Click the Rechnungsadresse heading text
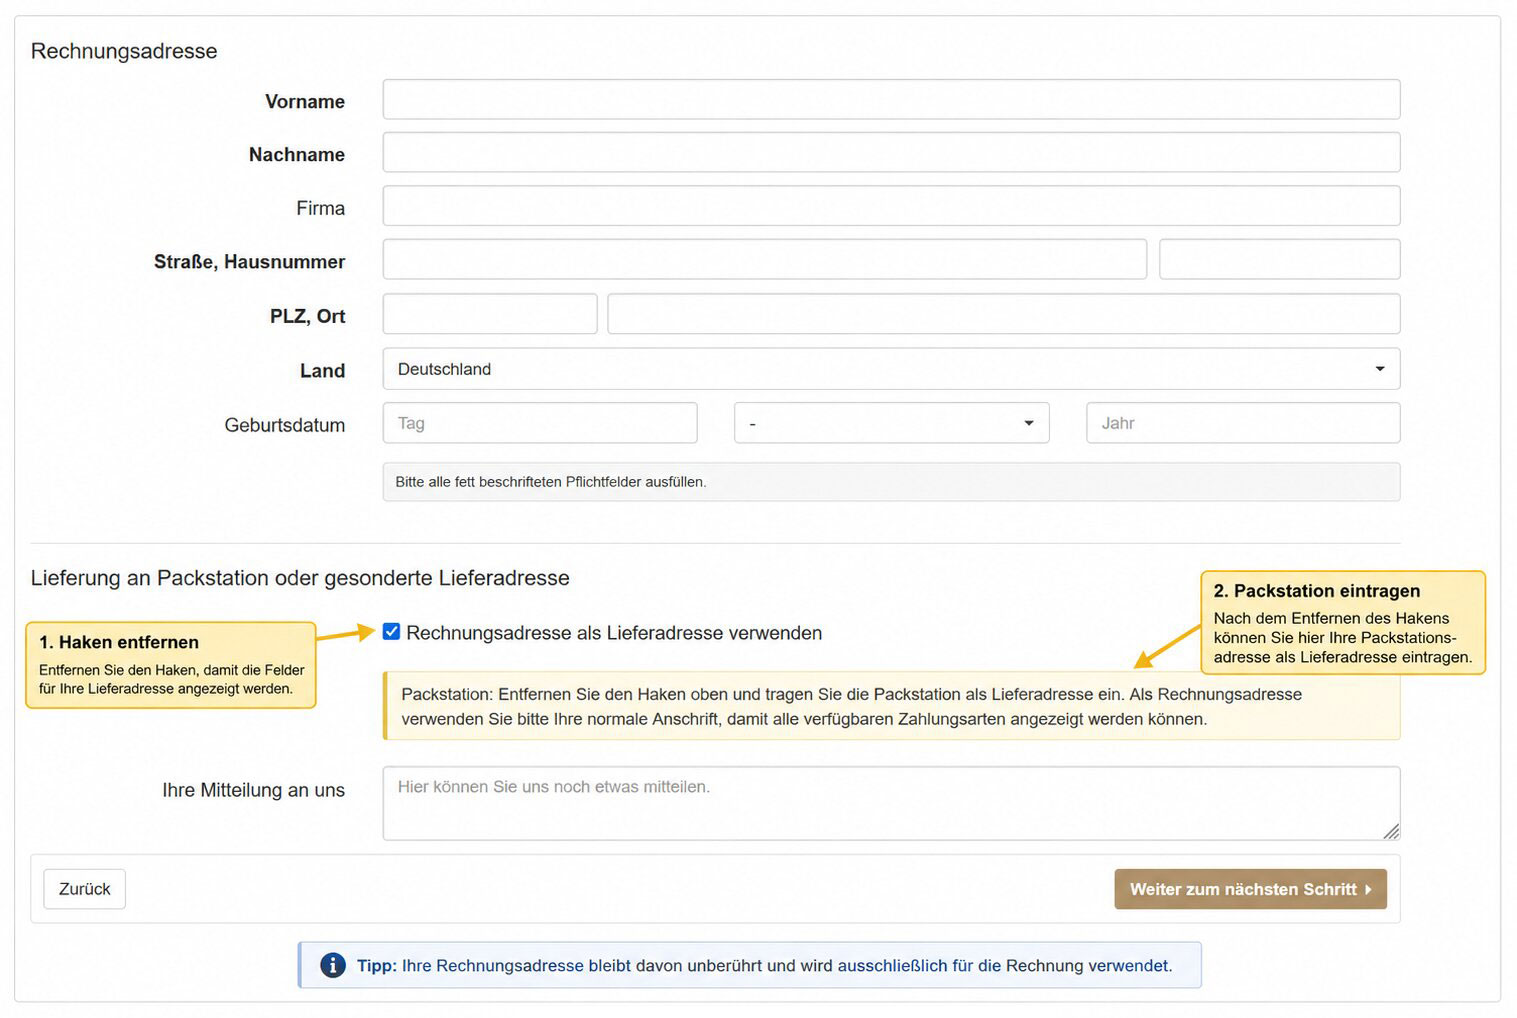The height and width of the screenshot is (1018, 1517). (x=124, y=51)
